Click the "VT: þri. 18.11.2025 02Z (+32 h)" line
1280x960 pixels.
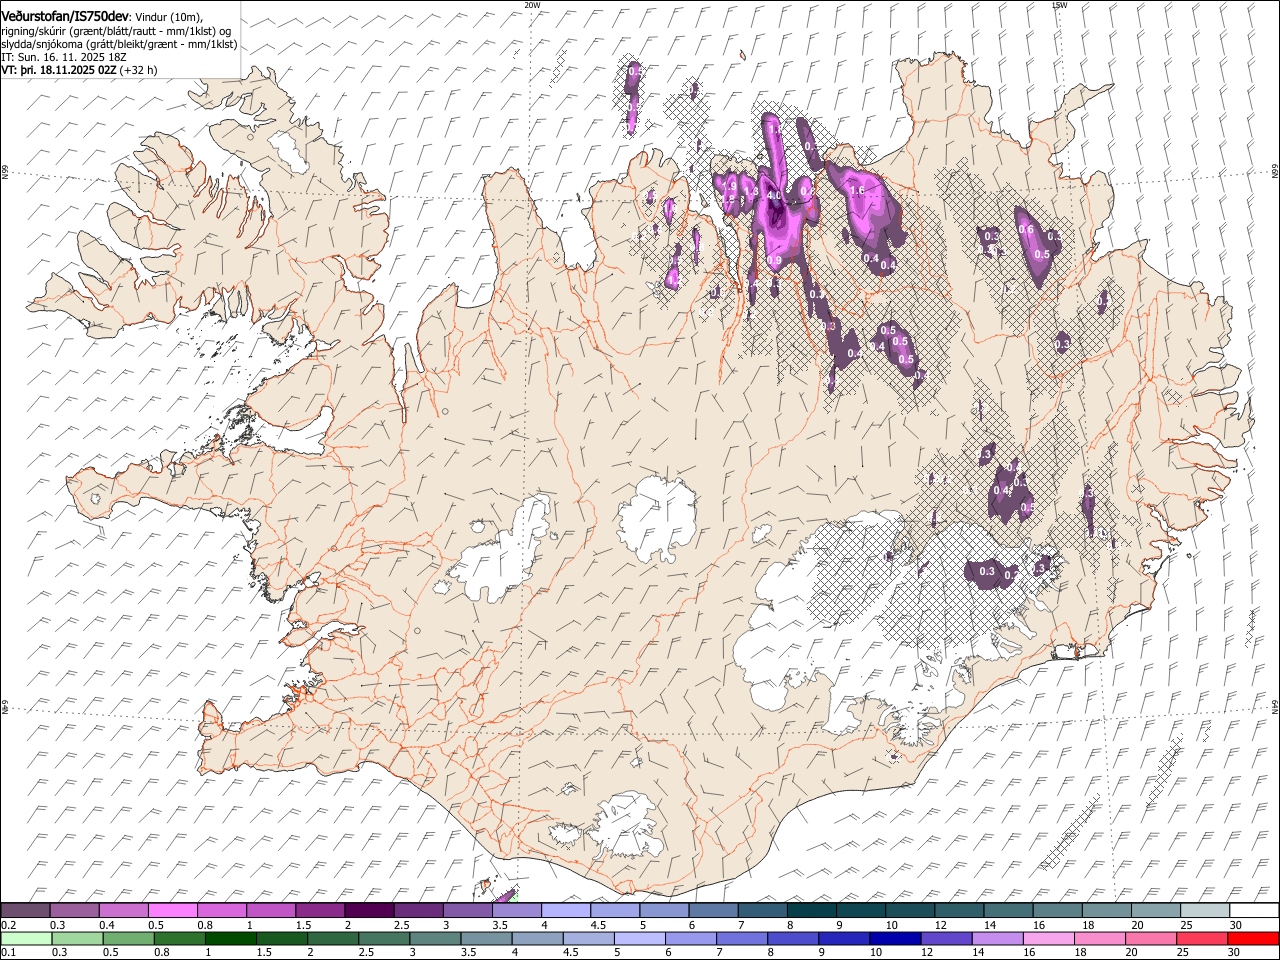pos(79,70)
